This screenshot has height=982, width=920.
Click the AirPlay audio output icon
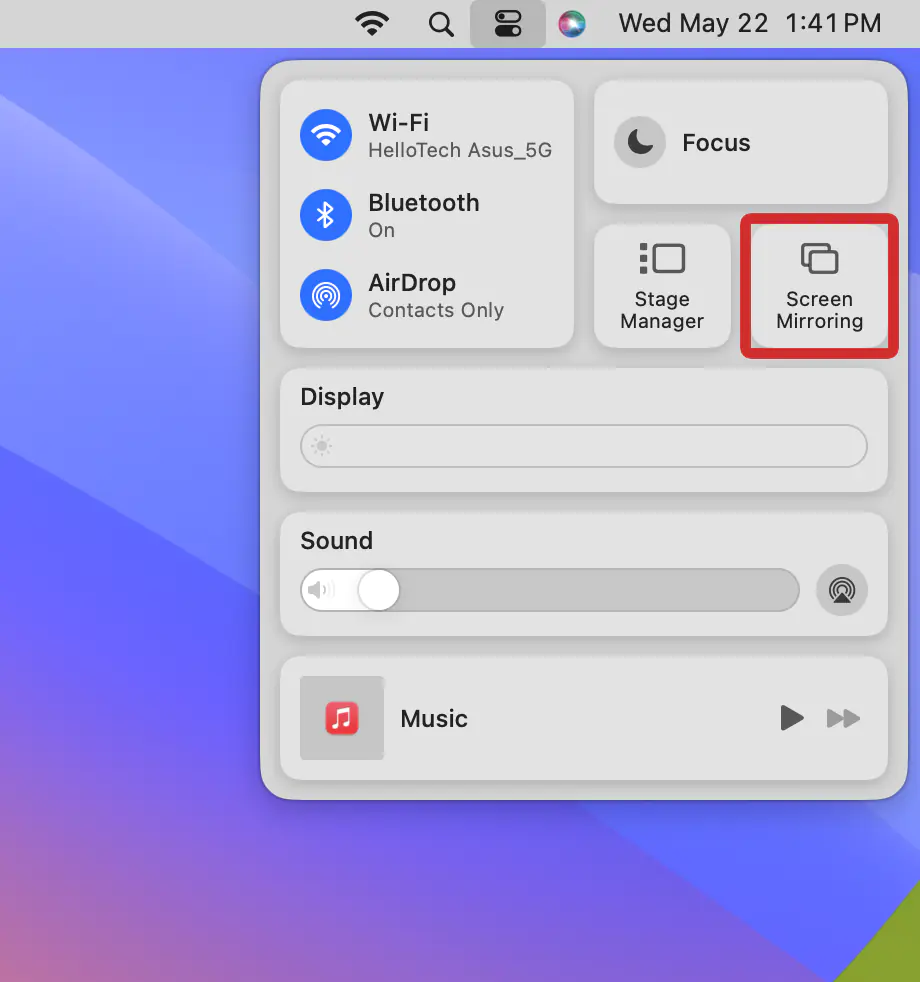click(842, 590)
